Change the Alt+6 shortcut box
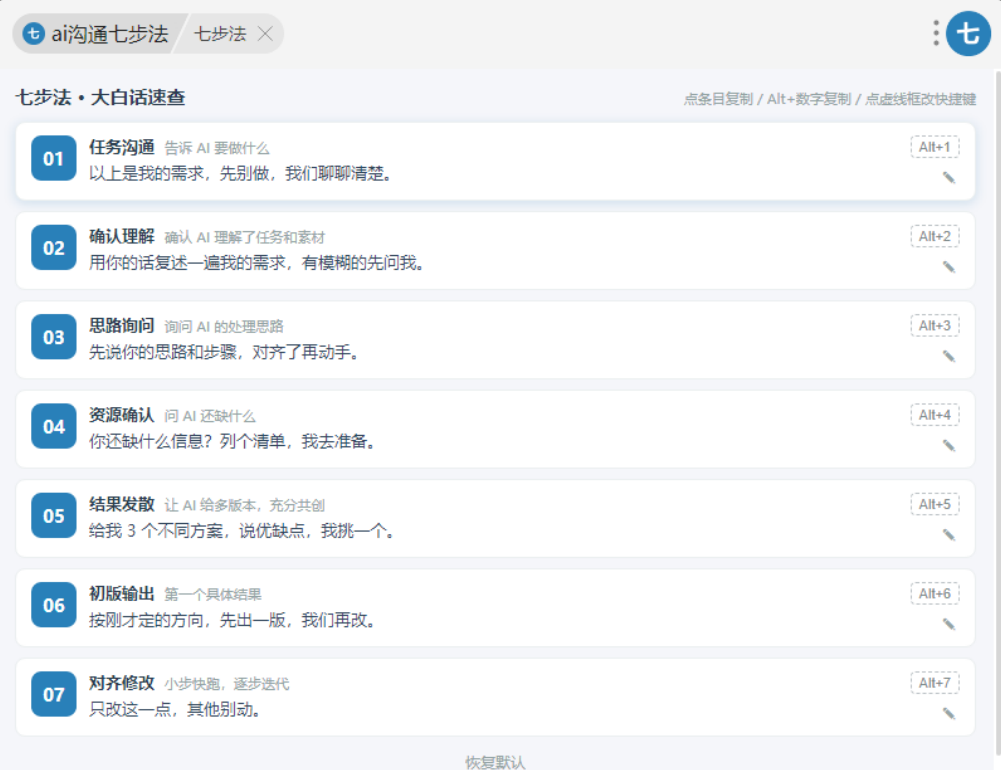 tap(935, 594)
